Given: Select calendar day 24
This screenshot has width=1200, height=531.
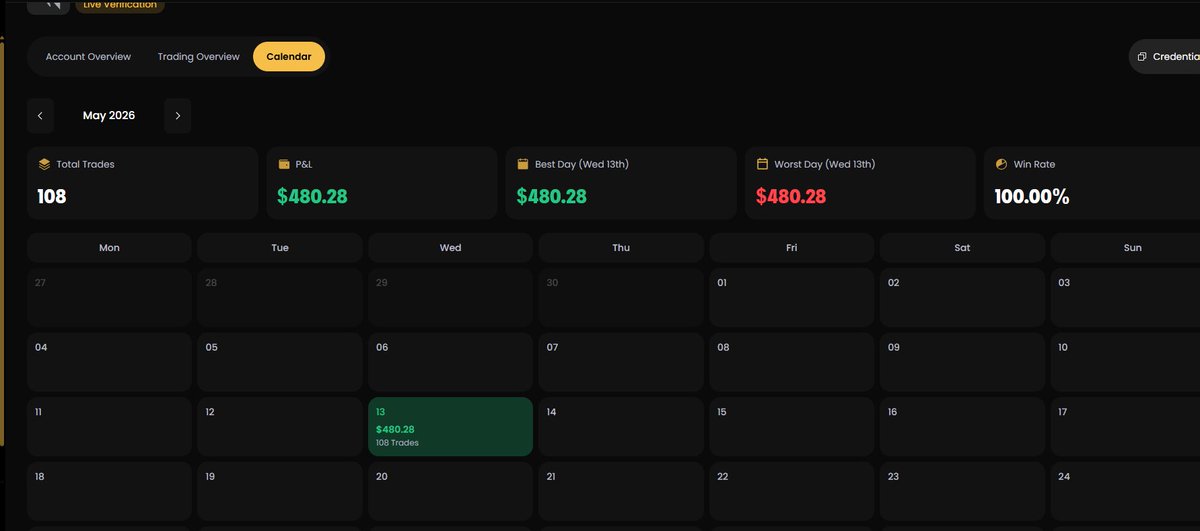Looking at the screenshot, I should click(1126, 491).
